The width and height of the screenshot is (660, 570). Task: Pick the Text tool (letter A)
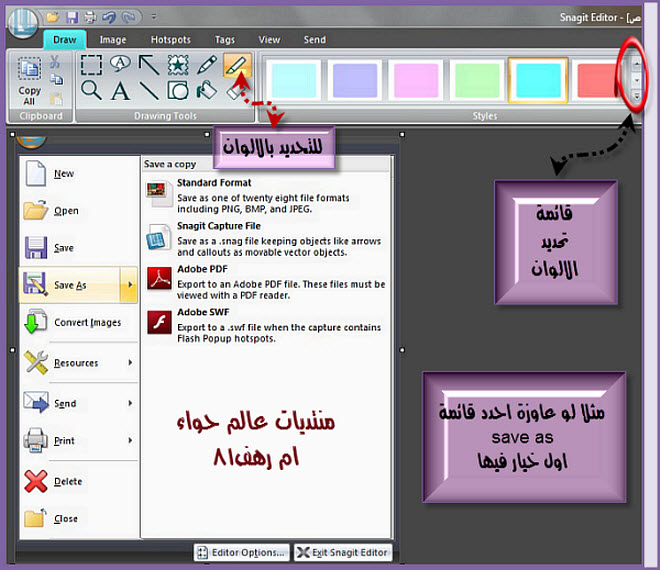120,92
